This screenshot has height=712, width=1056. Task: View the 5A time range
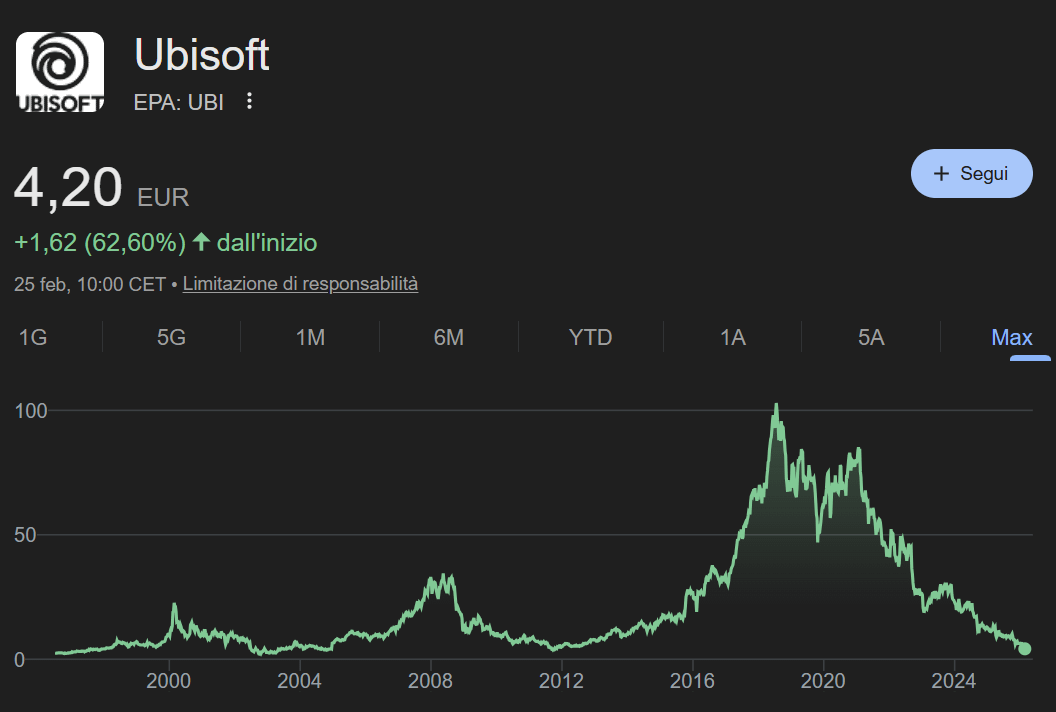point(871,338)
